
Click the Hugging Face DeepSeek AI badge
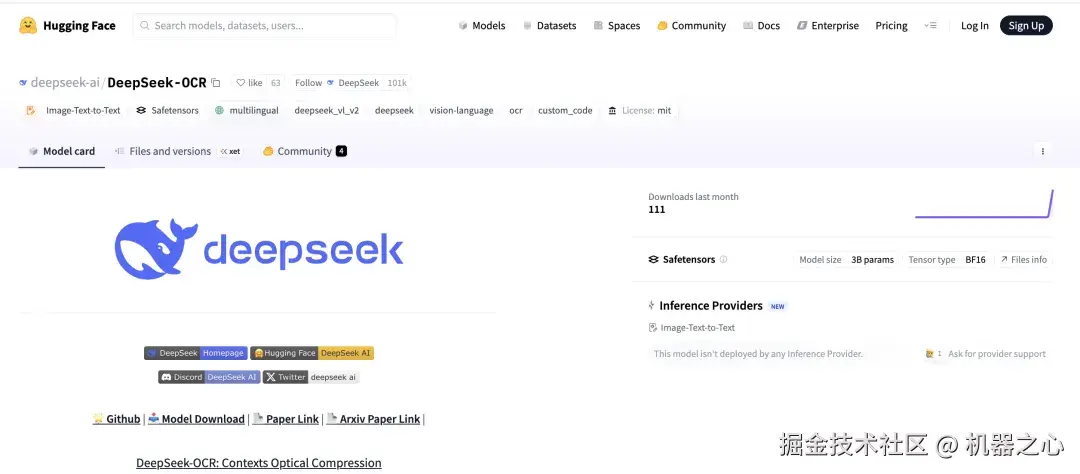(x=312, y=353)
